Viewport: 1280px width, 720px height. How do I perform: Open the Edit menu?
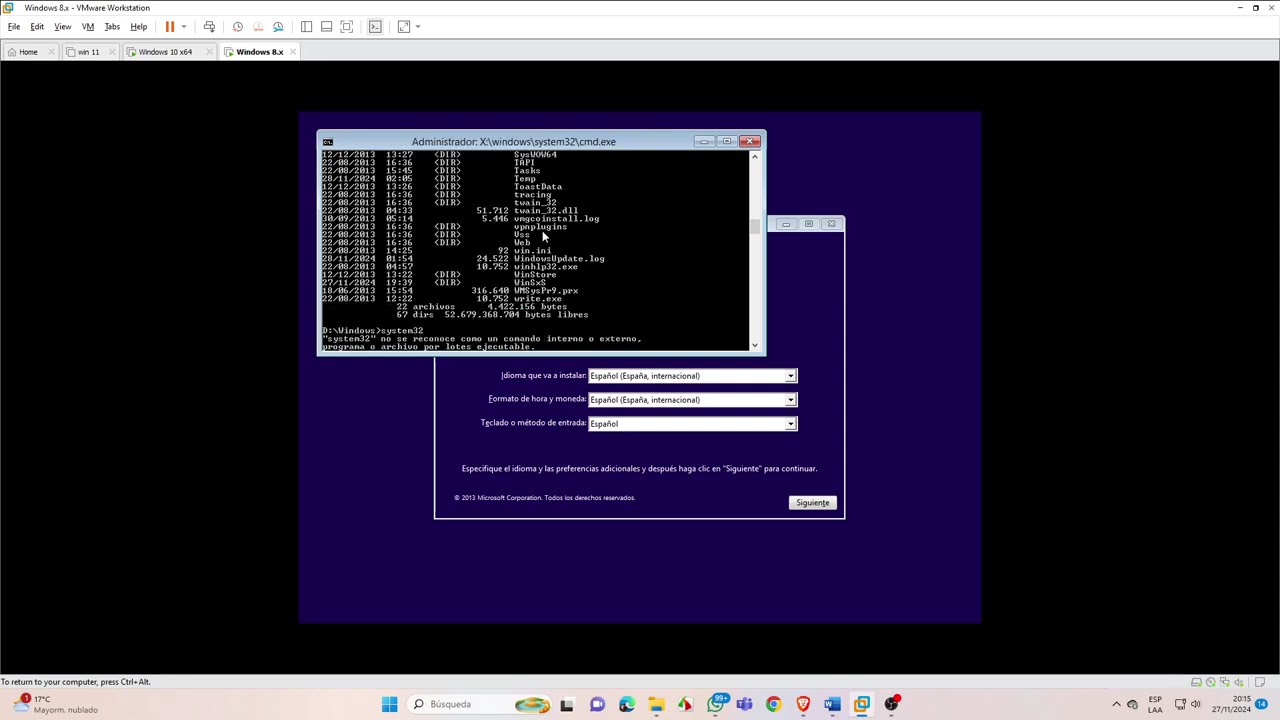click(x=37, y=27)
